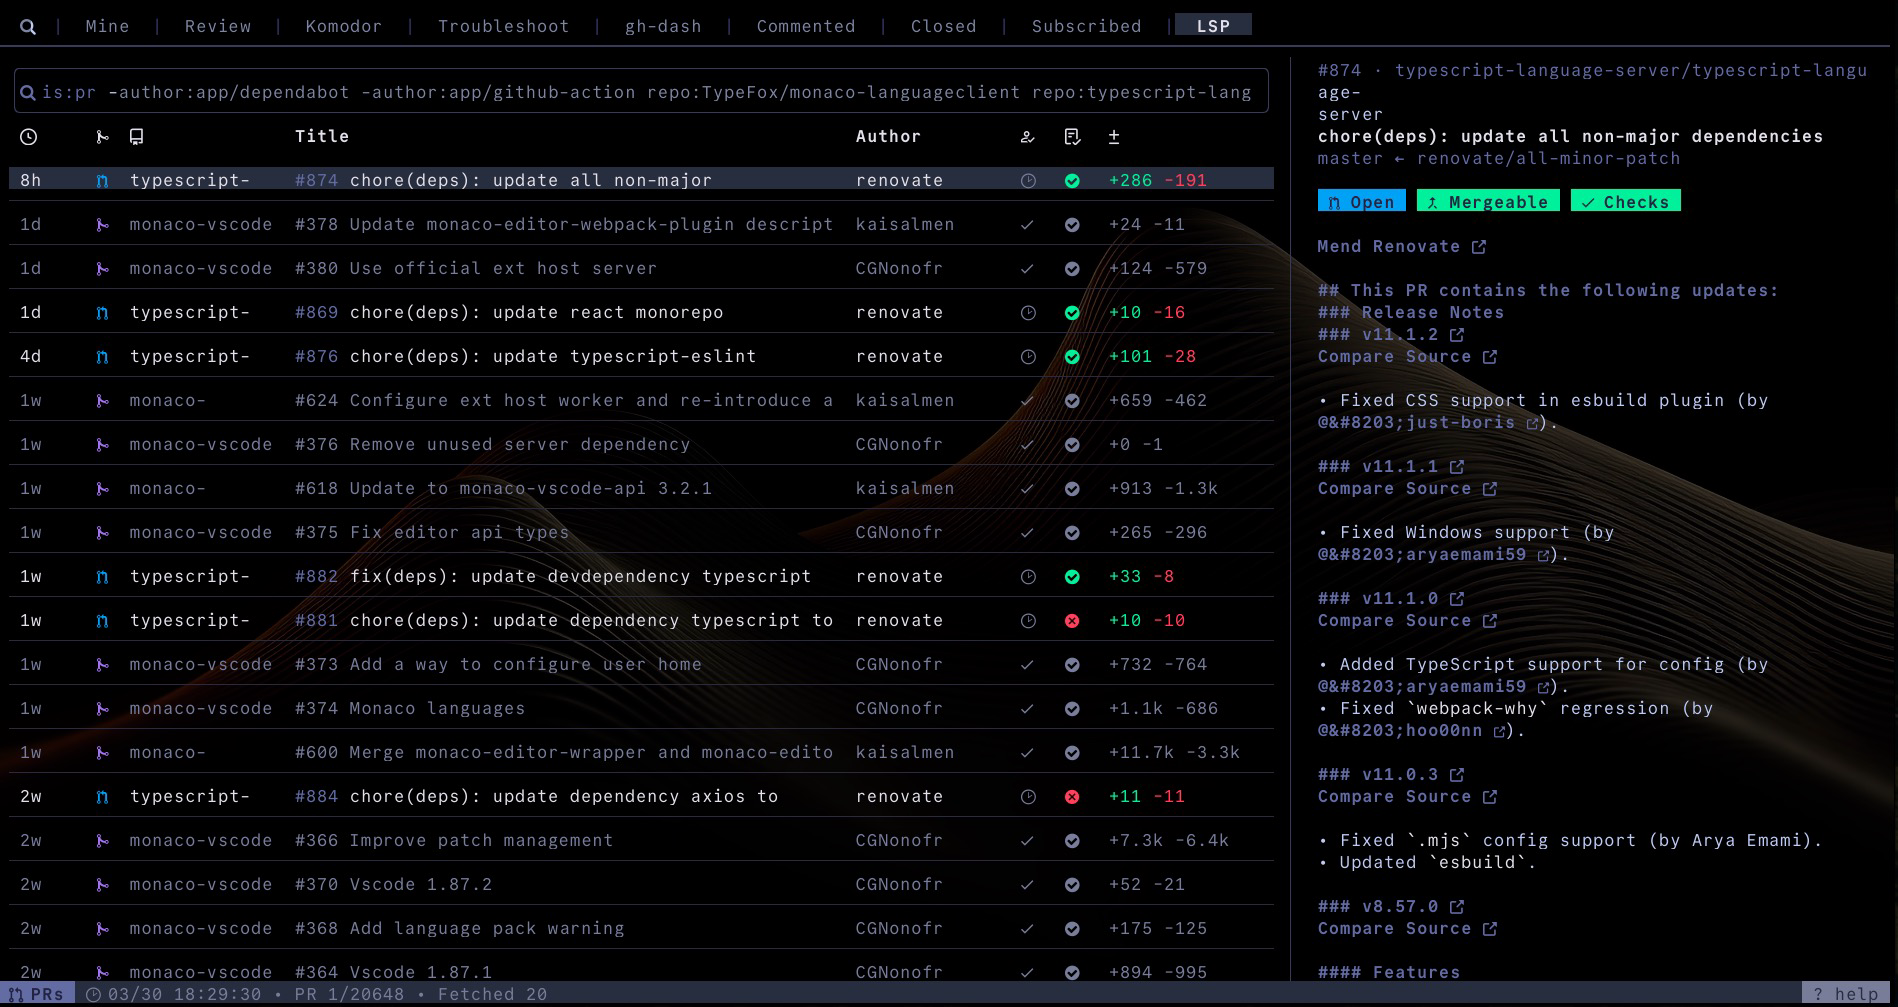1898x1007 pixels.
Task: Select PR #366 Improve patch management
Action: pos(641,841)
